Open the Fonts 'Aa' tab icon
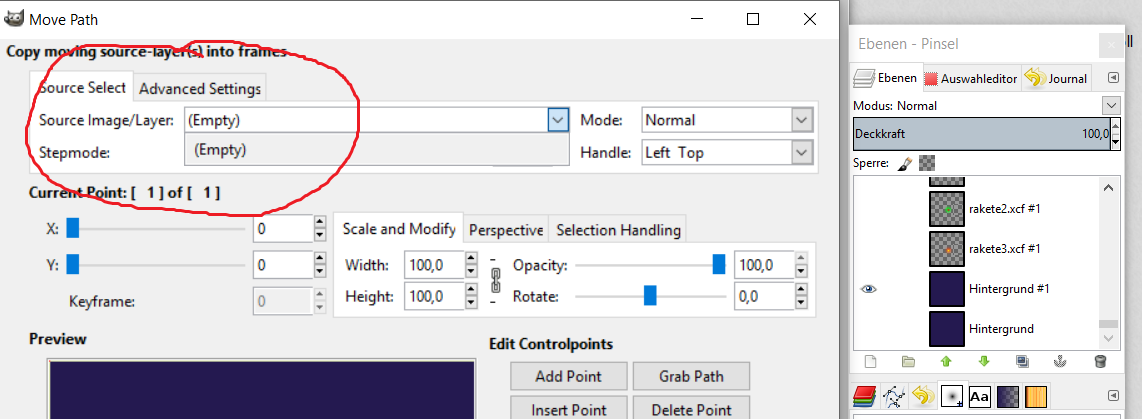 pyautogui.click(x=980, y=396)
